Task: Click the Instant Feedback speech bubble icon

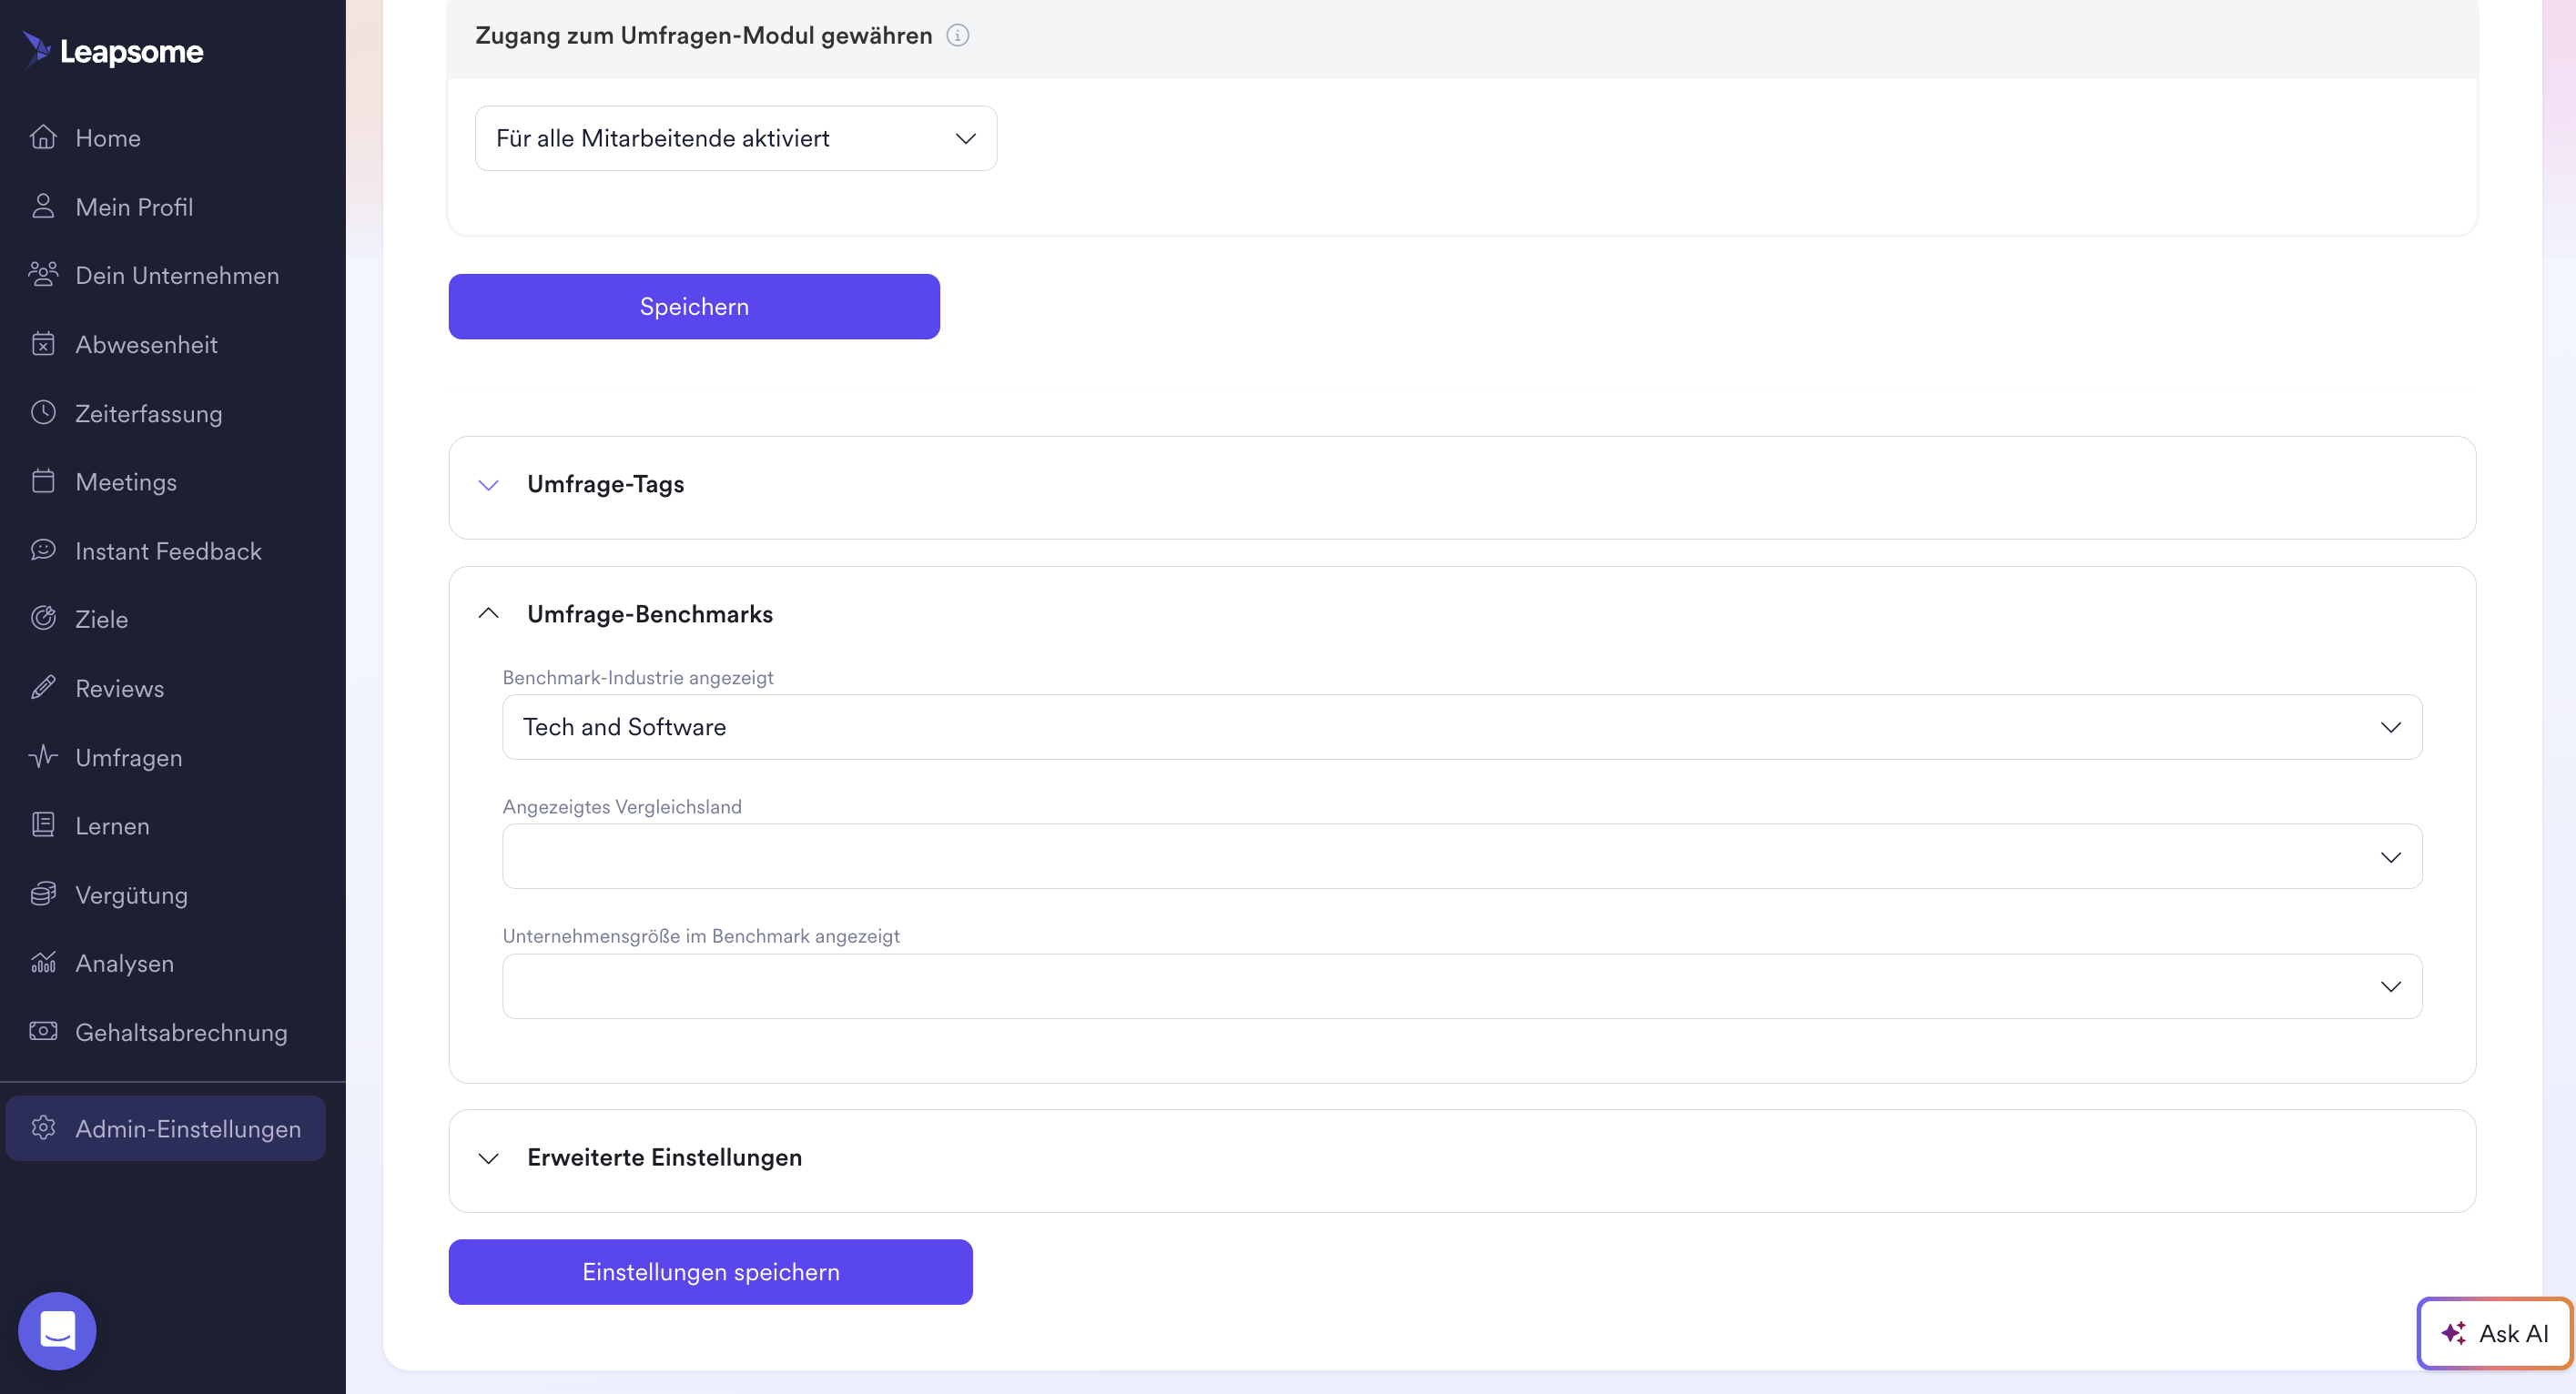Action: coord(43,550)
